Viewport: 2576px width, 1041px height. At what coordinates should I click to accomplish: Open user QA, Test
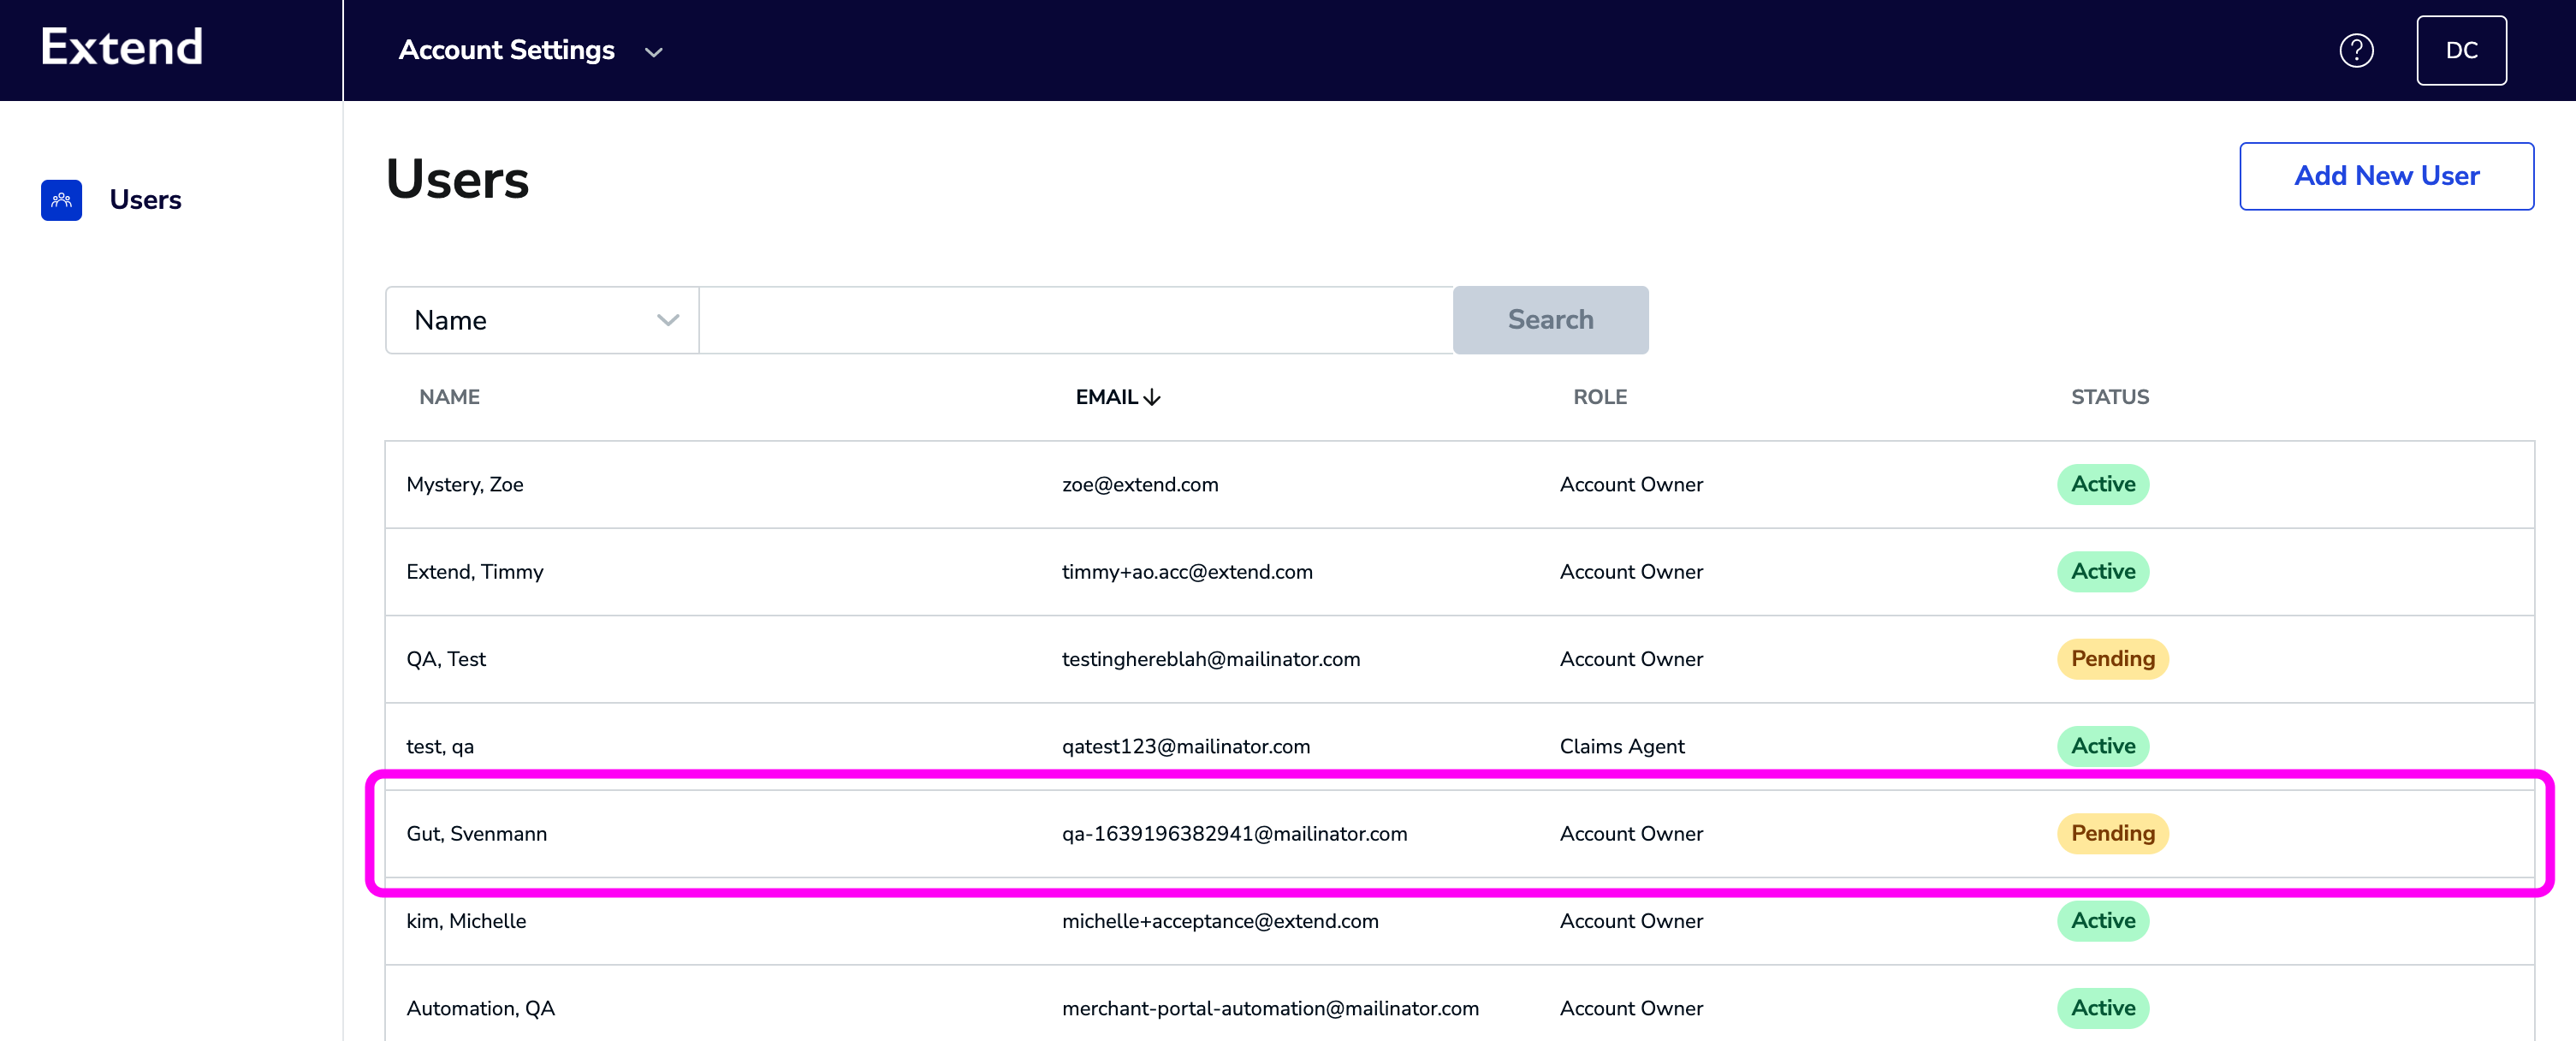point(446,659)
